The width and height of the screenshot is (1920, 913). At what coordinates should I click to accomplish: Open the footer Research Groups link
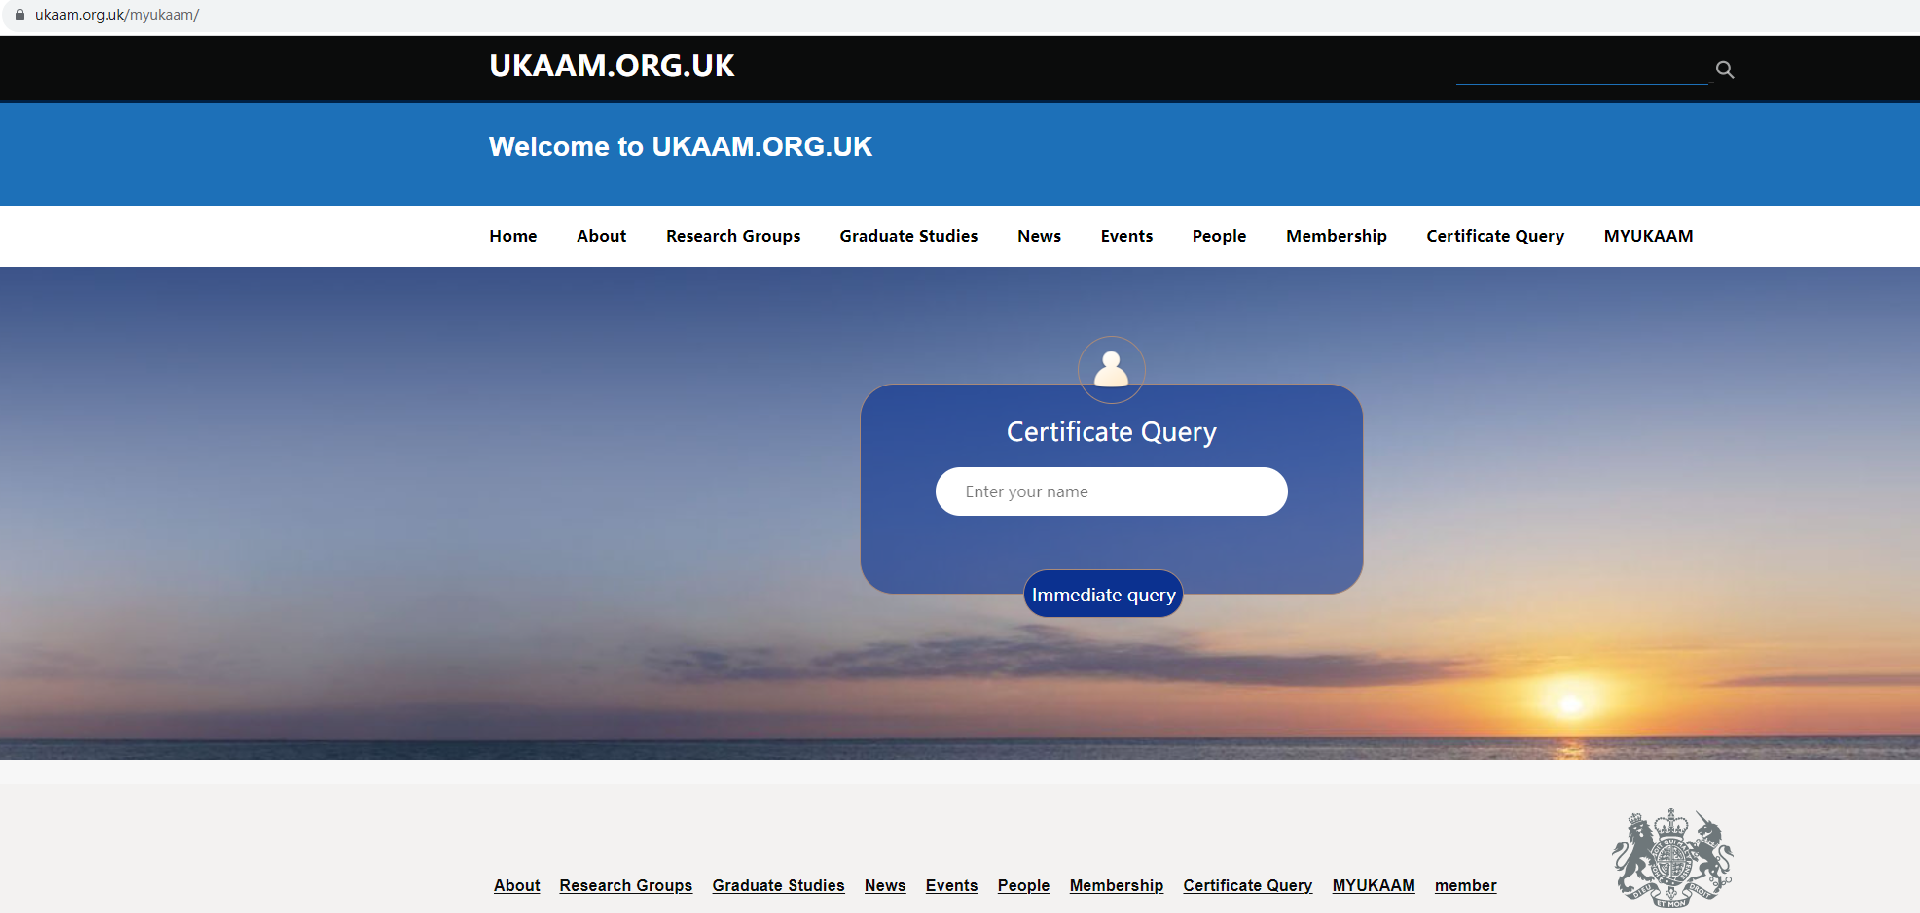(x=626, y=885)
